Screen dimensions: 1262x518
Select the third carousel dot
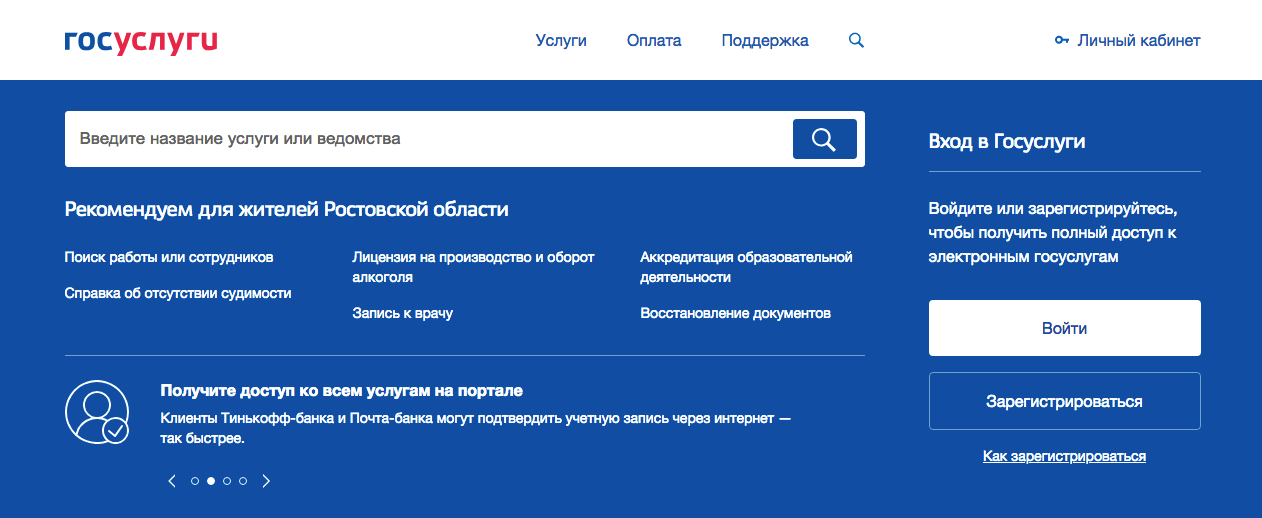click(x=227, y=481)
